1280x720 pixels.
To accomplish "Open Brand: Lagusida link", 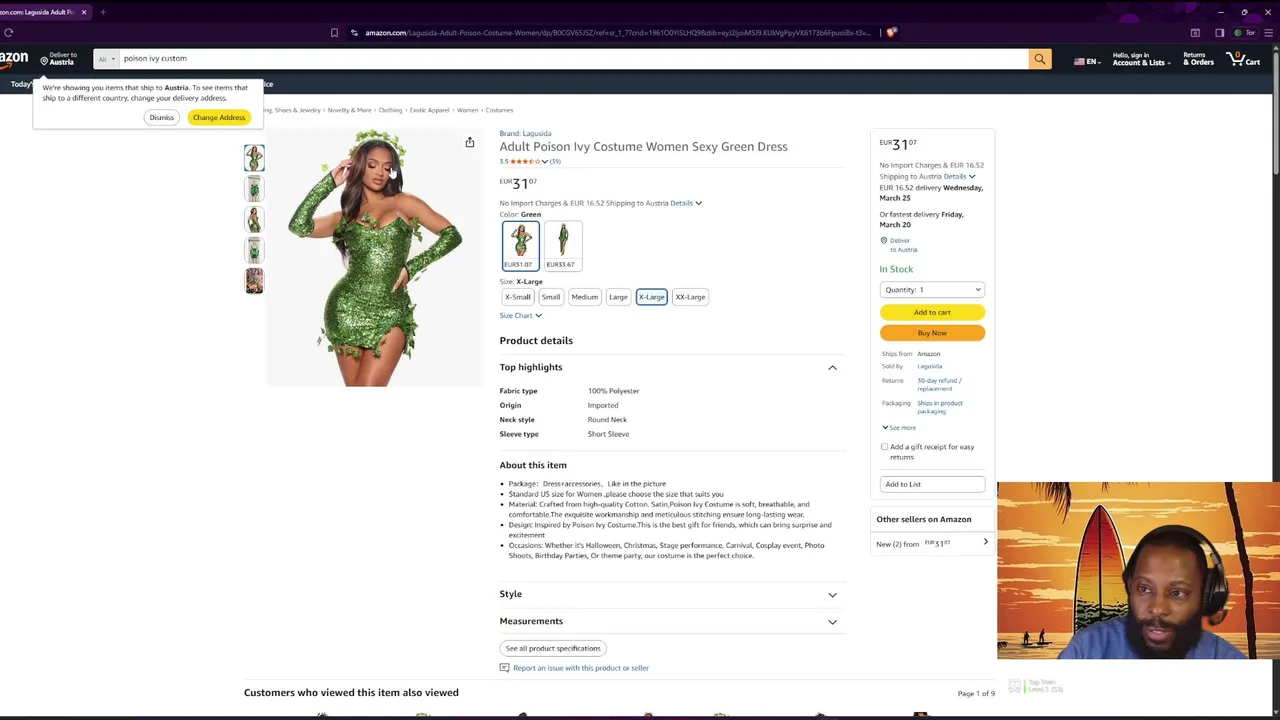I will point(525,133).
